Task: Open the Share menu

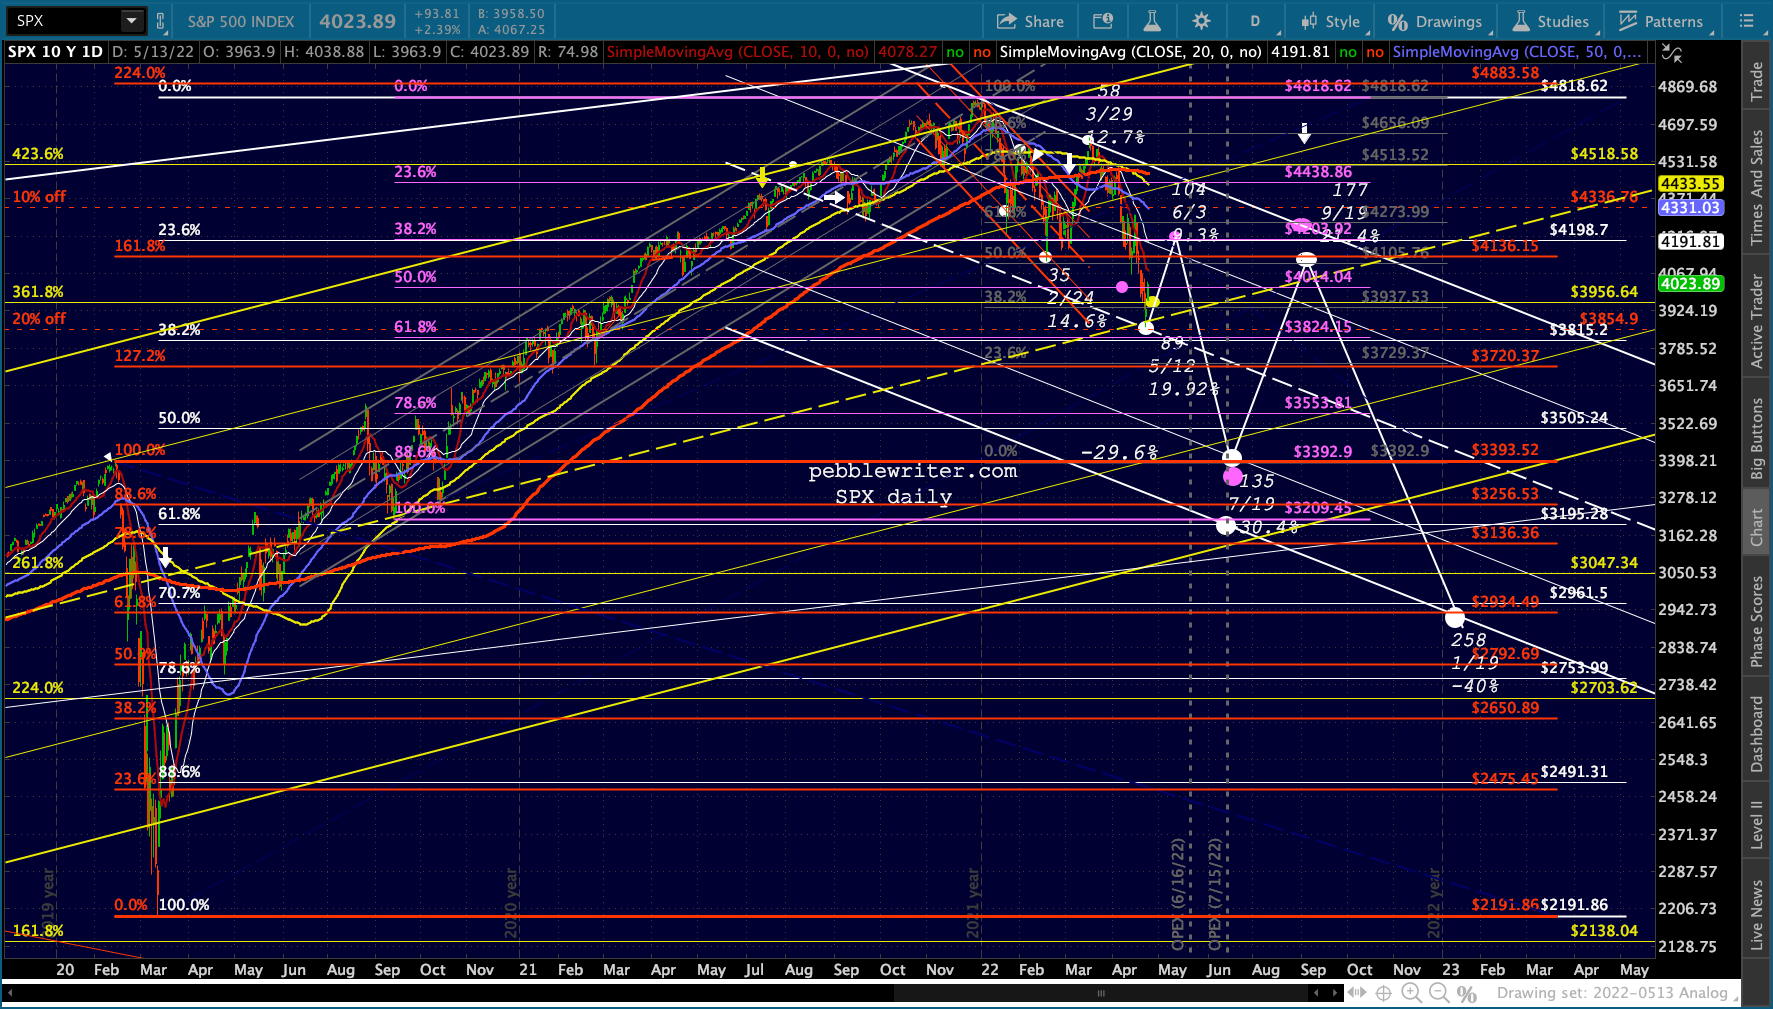Action: point(1030,21)
